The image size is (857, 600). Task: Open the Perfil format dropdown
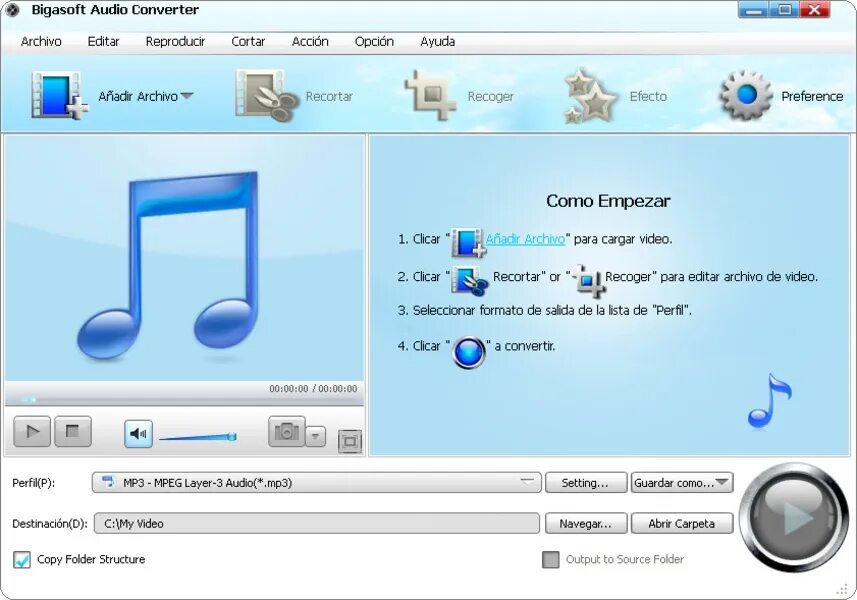(316, 483)
